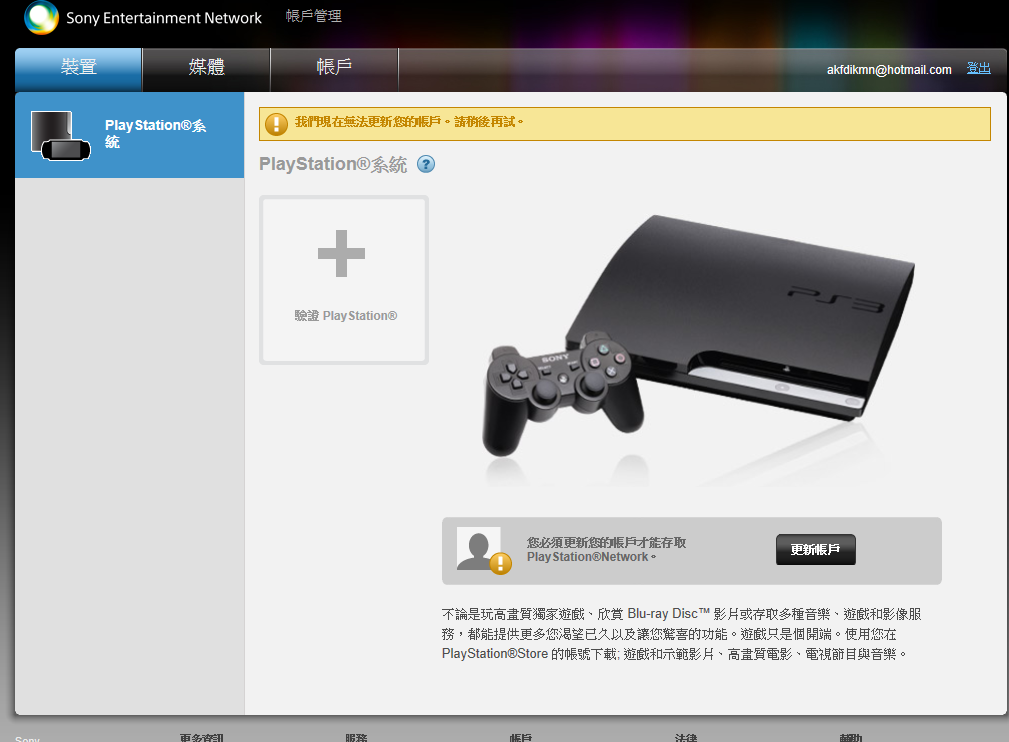This screenshot has height=742, width=1009.
Task: Click the Sony Entertainment Network logo orb
Action: [42, 17]
